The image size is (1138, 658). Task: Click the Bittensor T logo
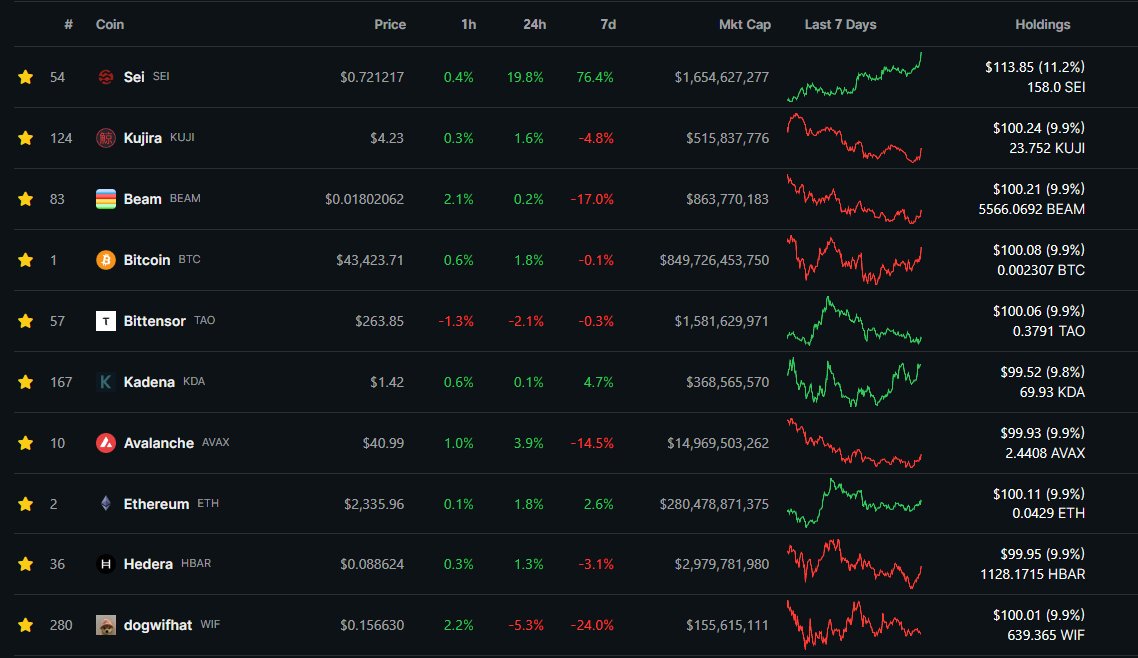[106, 321]
